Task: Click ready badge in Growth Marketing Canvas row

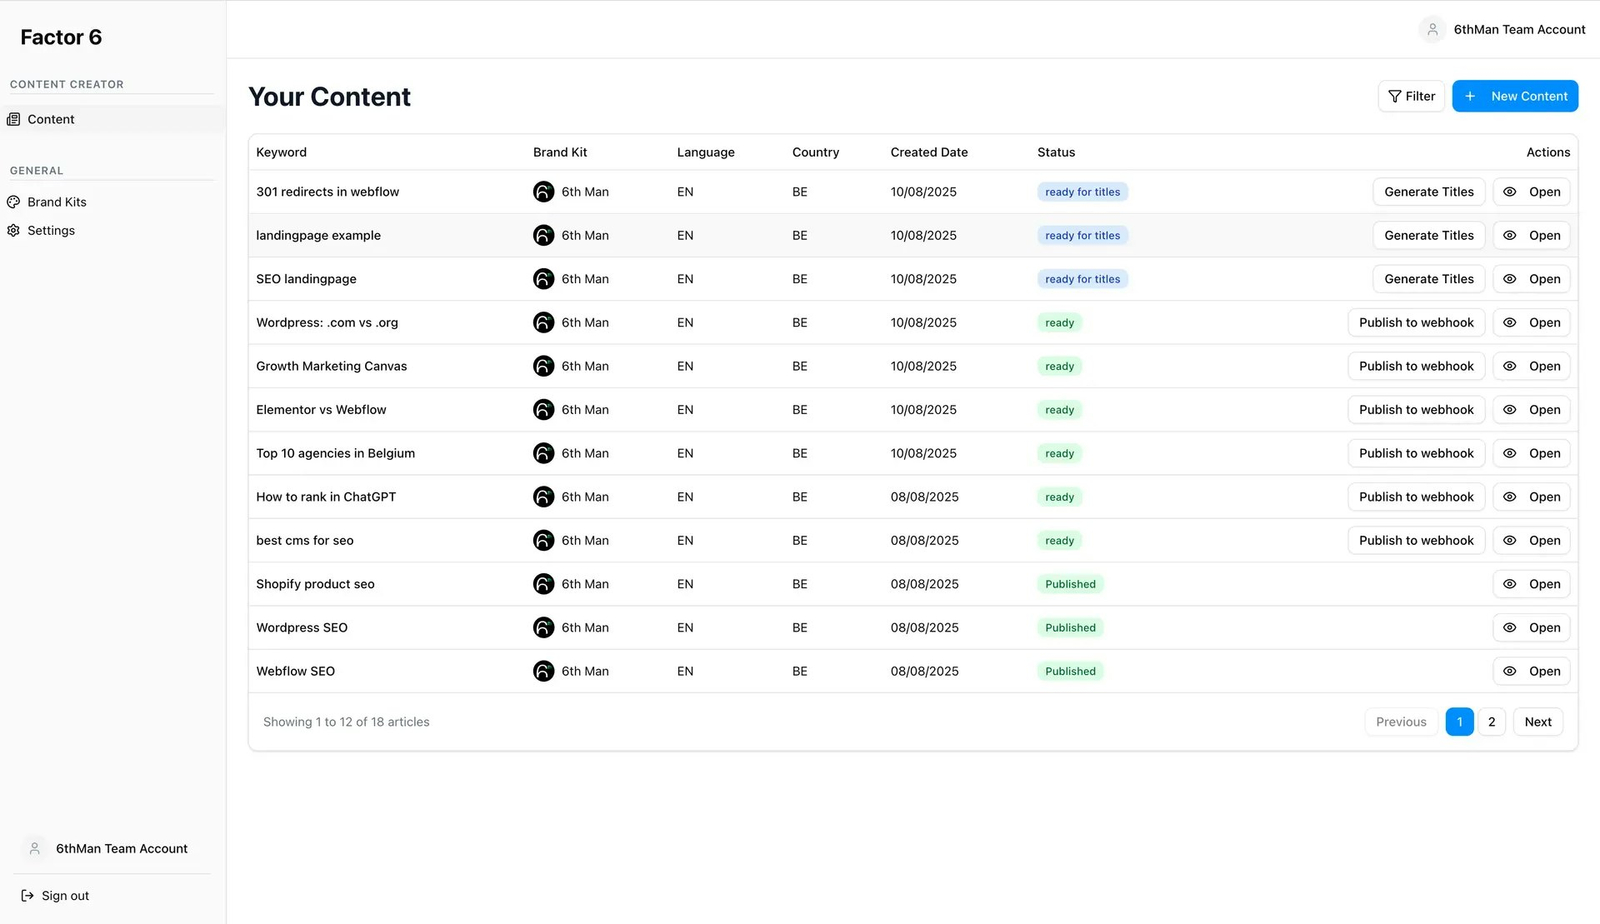Action: (1059, 366)
